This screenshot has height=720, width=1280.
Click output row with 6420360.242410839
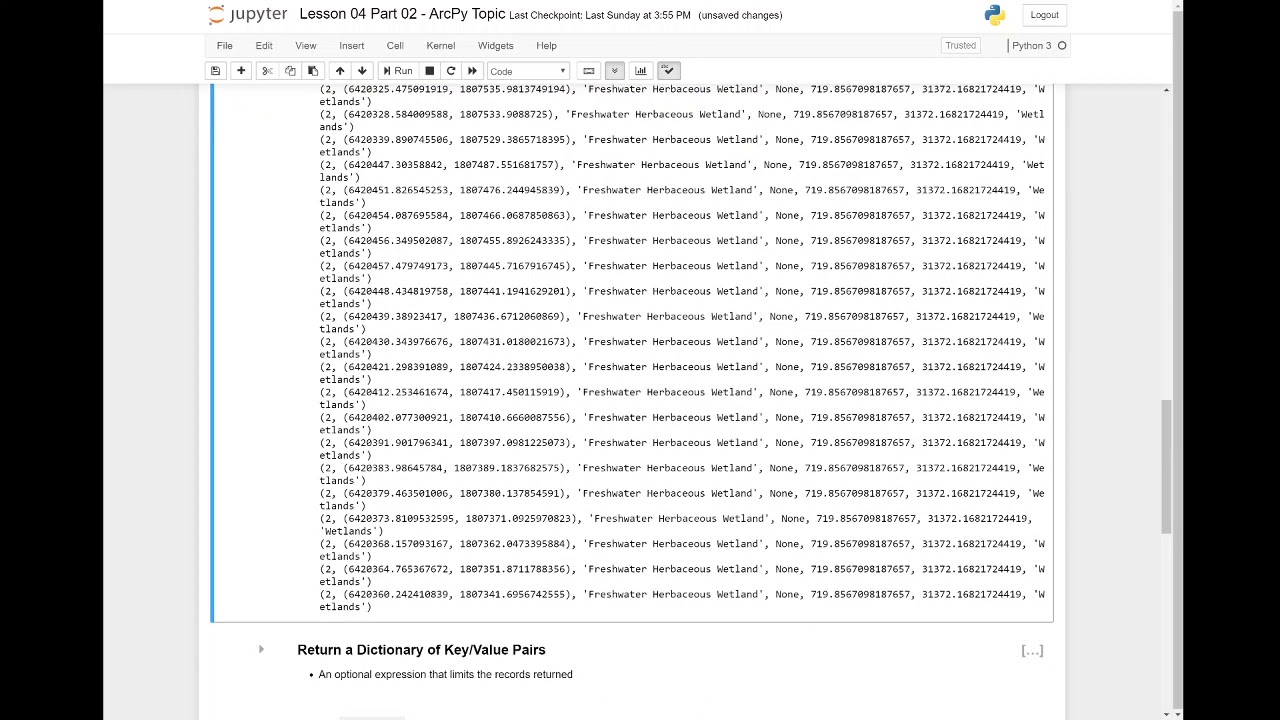682,600
